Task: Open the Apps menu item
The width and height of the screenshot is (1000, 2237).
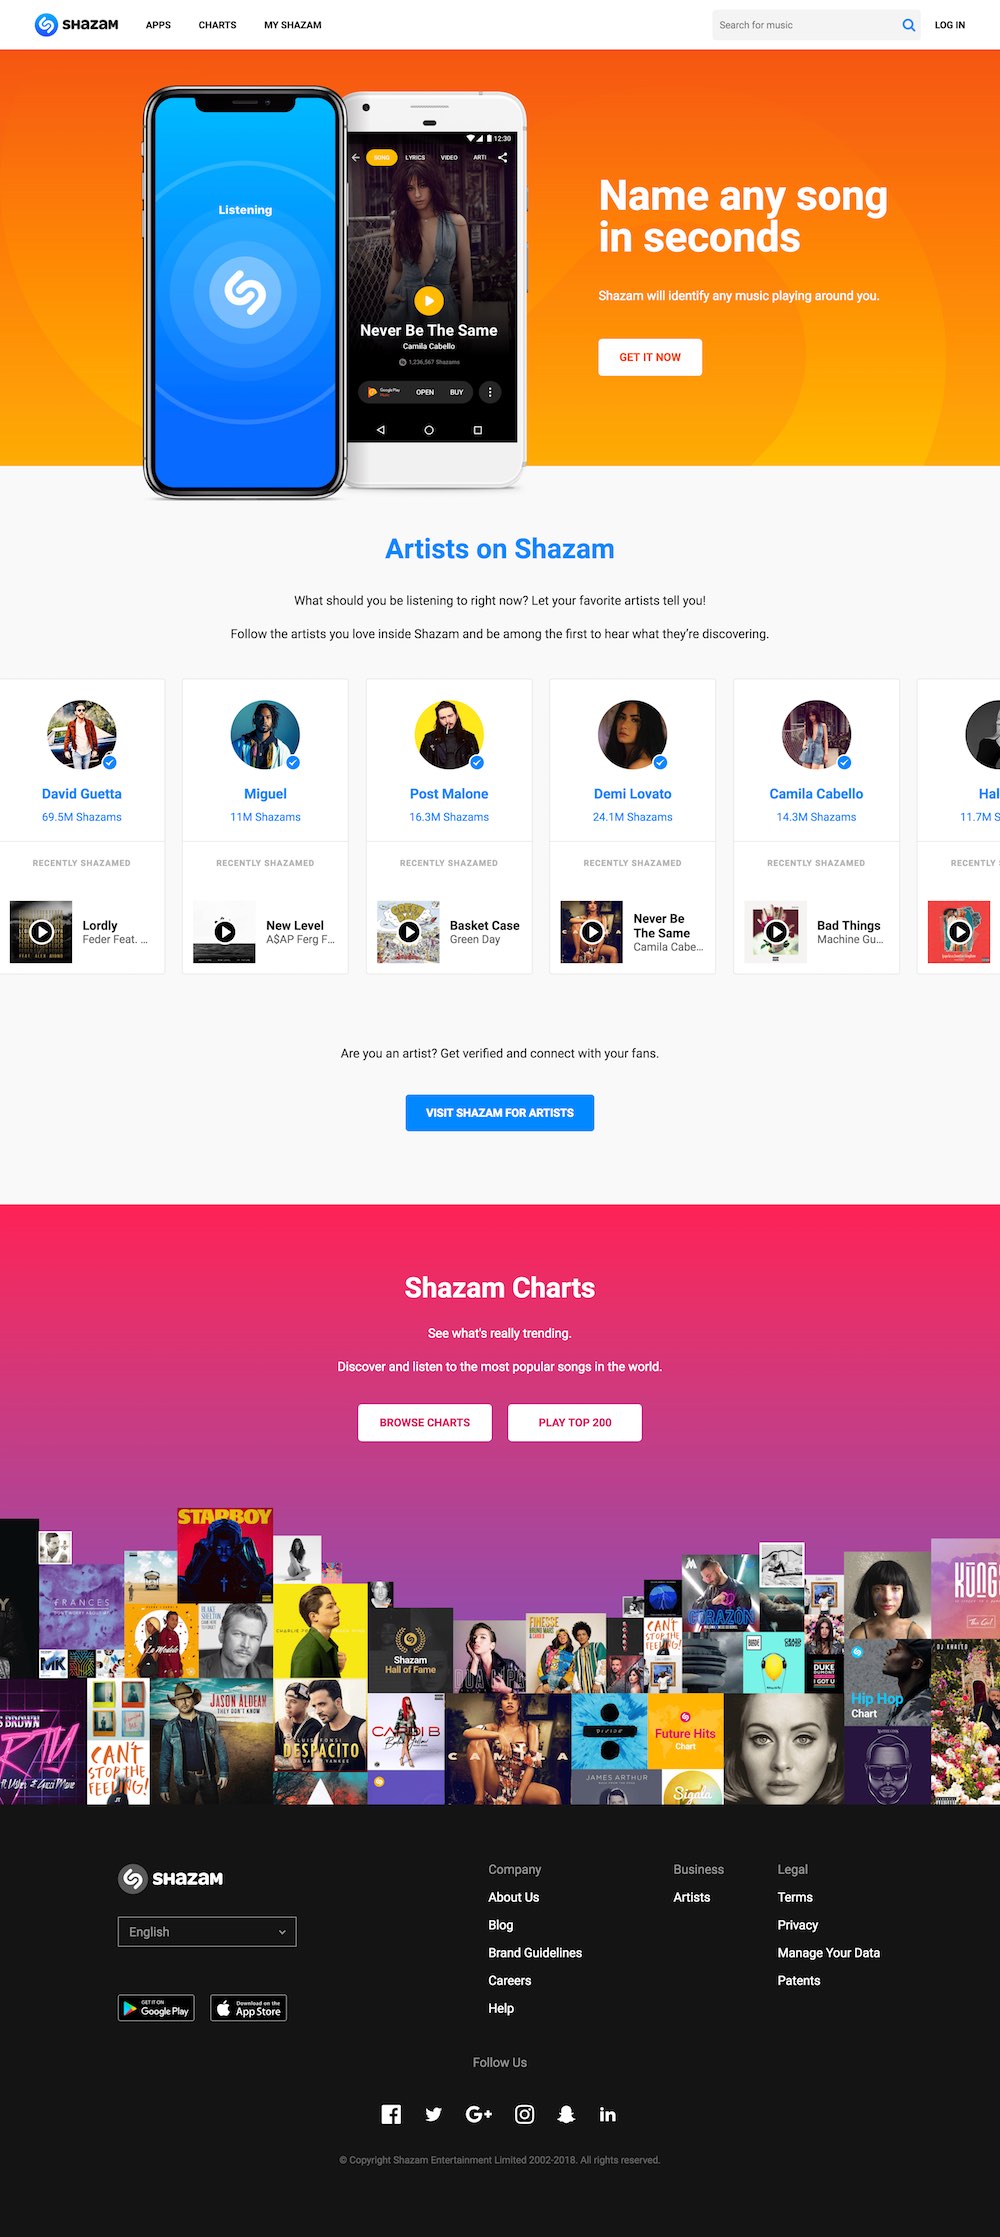Action: (x=158, y=25)
